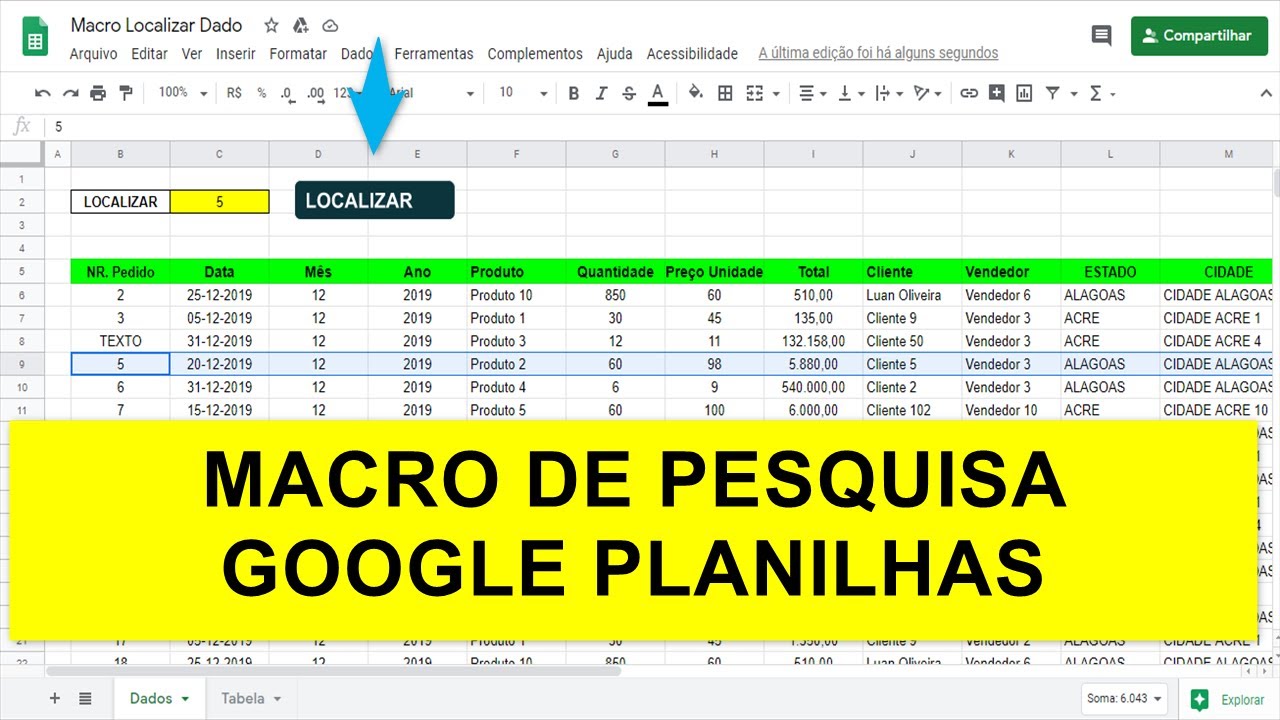Image resolution: width=1280 pixels, height=720 pixels.
Task: Decrease decimal places
Action: (x=287, y=93)
